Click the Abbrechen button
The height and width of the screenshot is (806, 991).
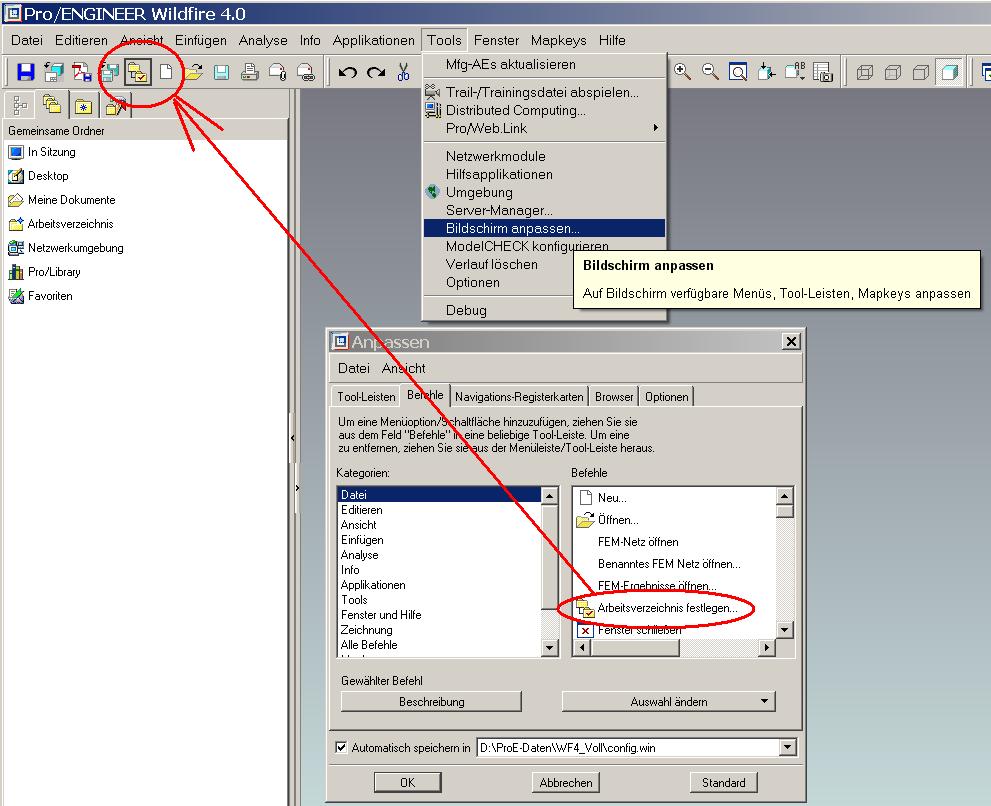point(566,783)
